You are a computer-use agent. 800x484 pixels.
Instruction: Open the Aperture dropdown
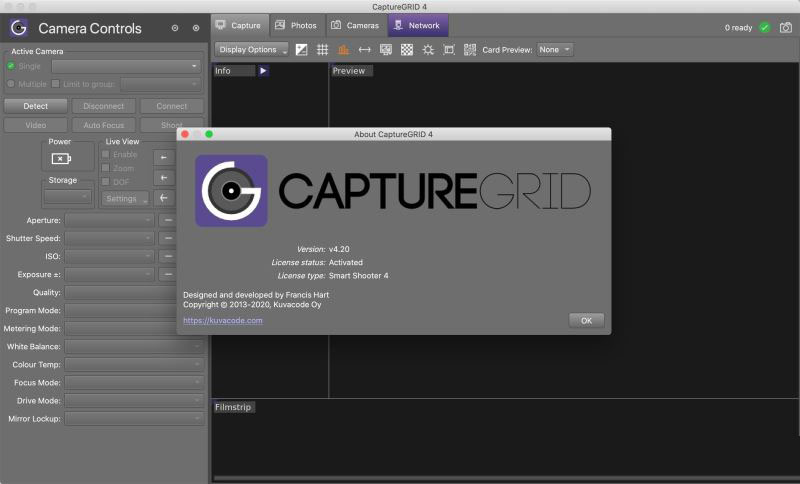click(x=109, y=220)
